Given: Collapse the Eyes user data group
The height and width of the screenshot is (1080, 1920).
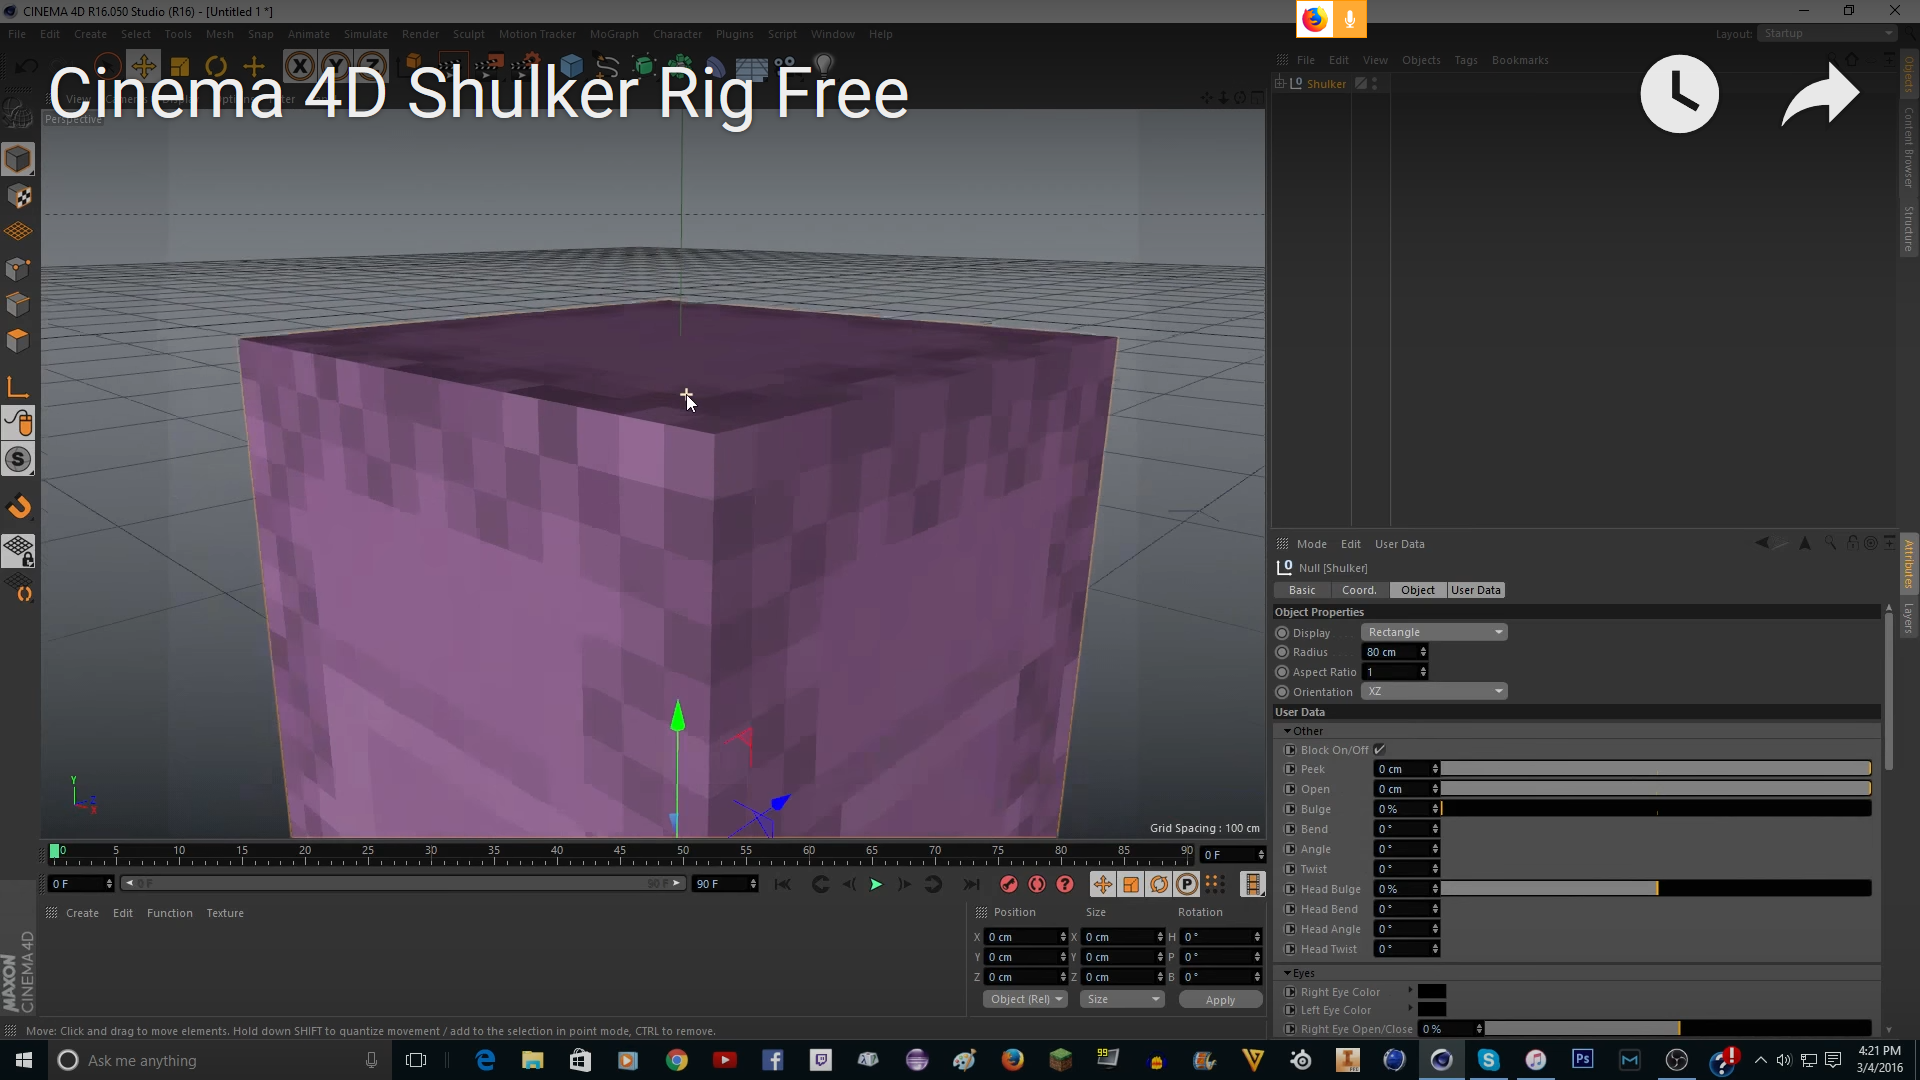Looking at the screenshot, I should click(x=1287, y=973).
